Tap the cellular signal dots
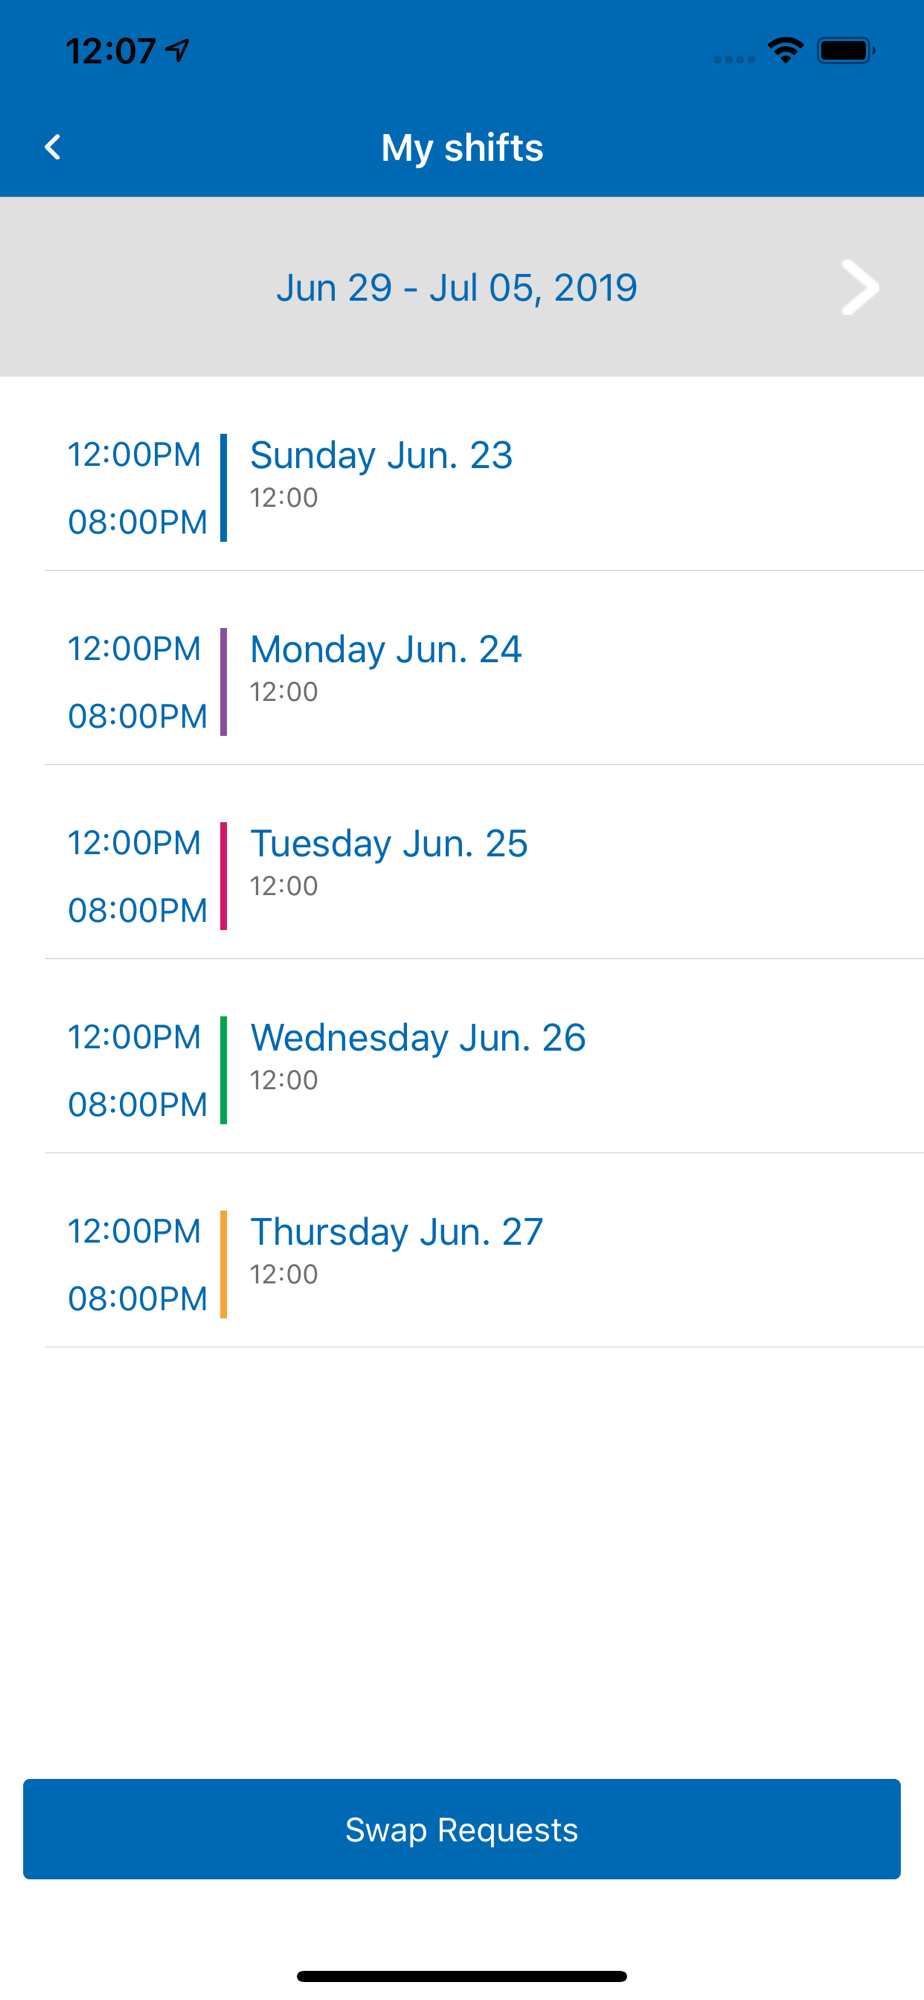Image resolution: width=924 pixels, height=2000 pixels. [x=734, y=59]
